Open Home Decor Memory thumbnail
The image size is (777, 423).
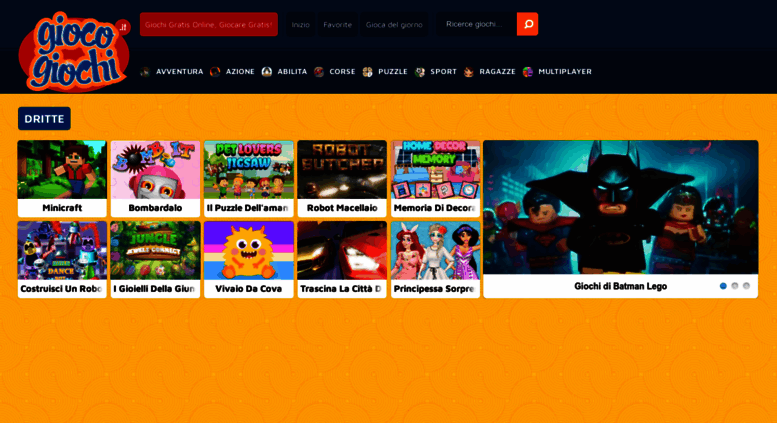click(435, 170)
